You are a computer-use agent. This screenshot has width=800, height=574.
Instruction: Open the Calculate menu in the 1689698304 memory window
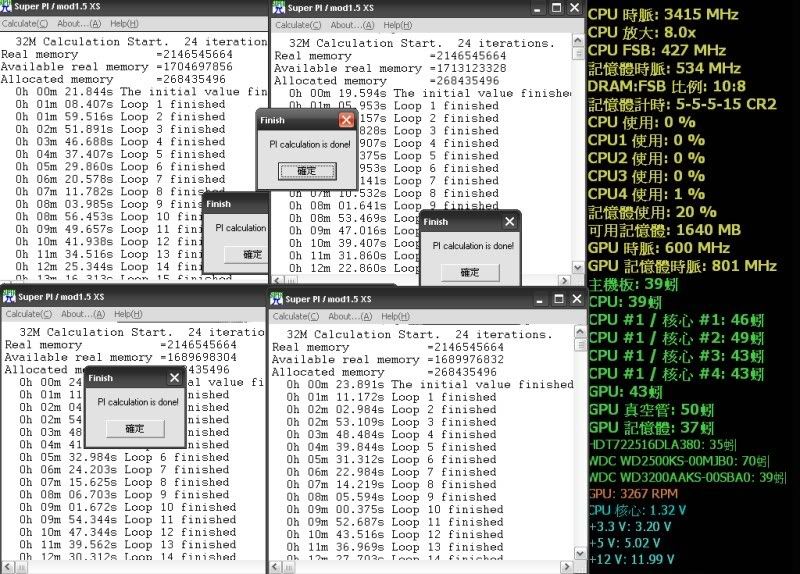tap(29, 314)
